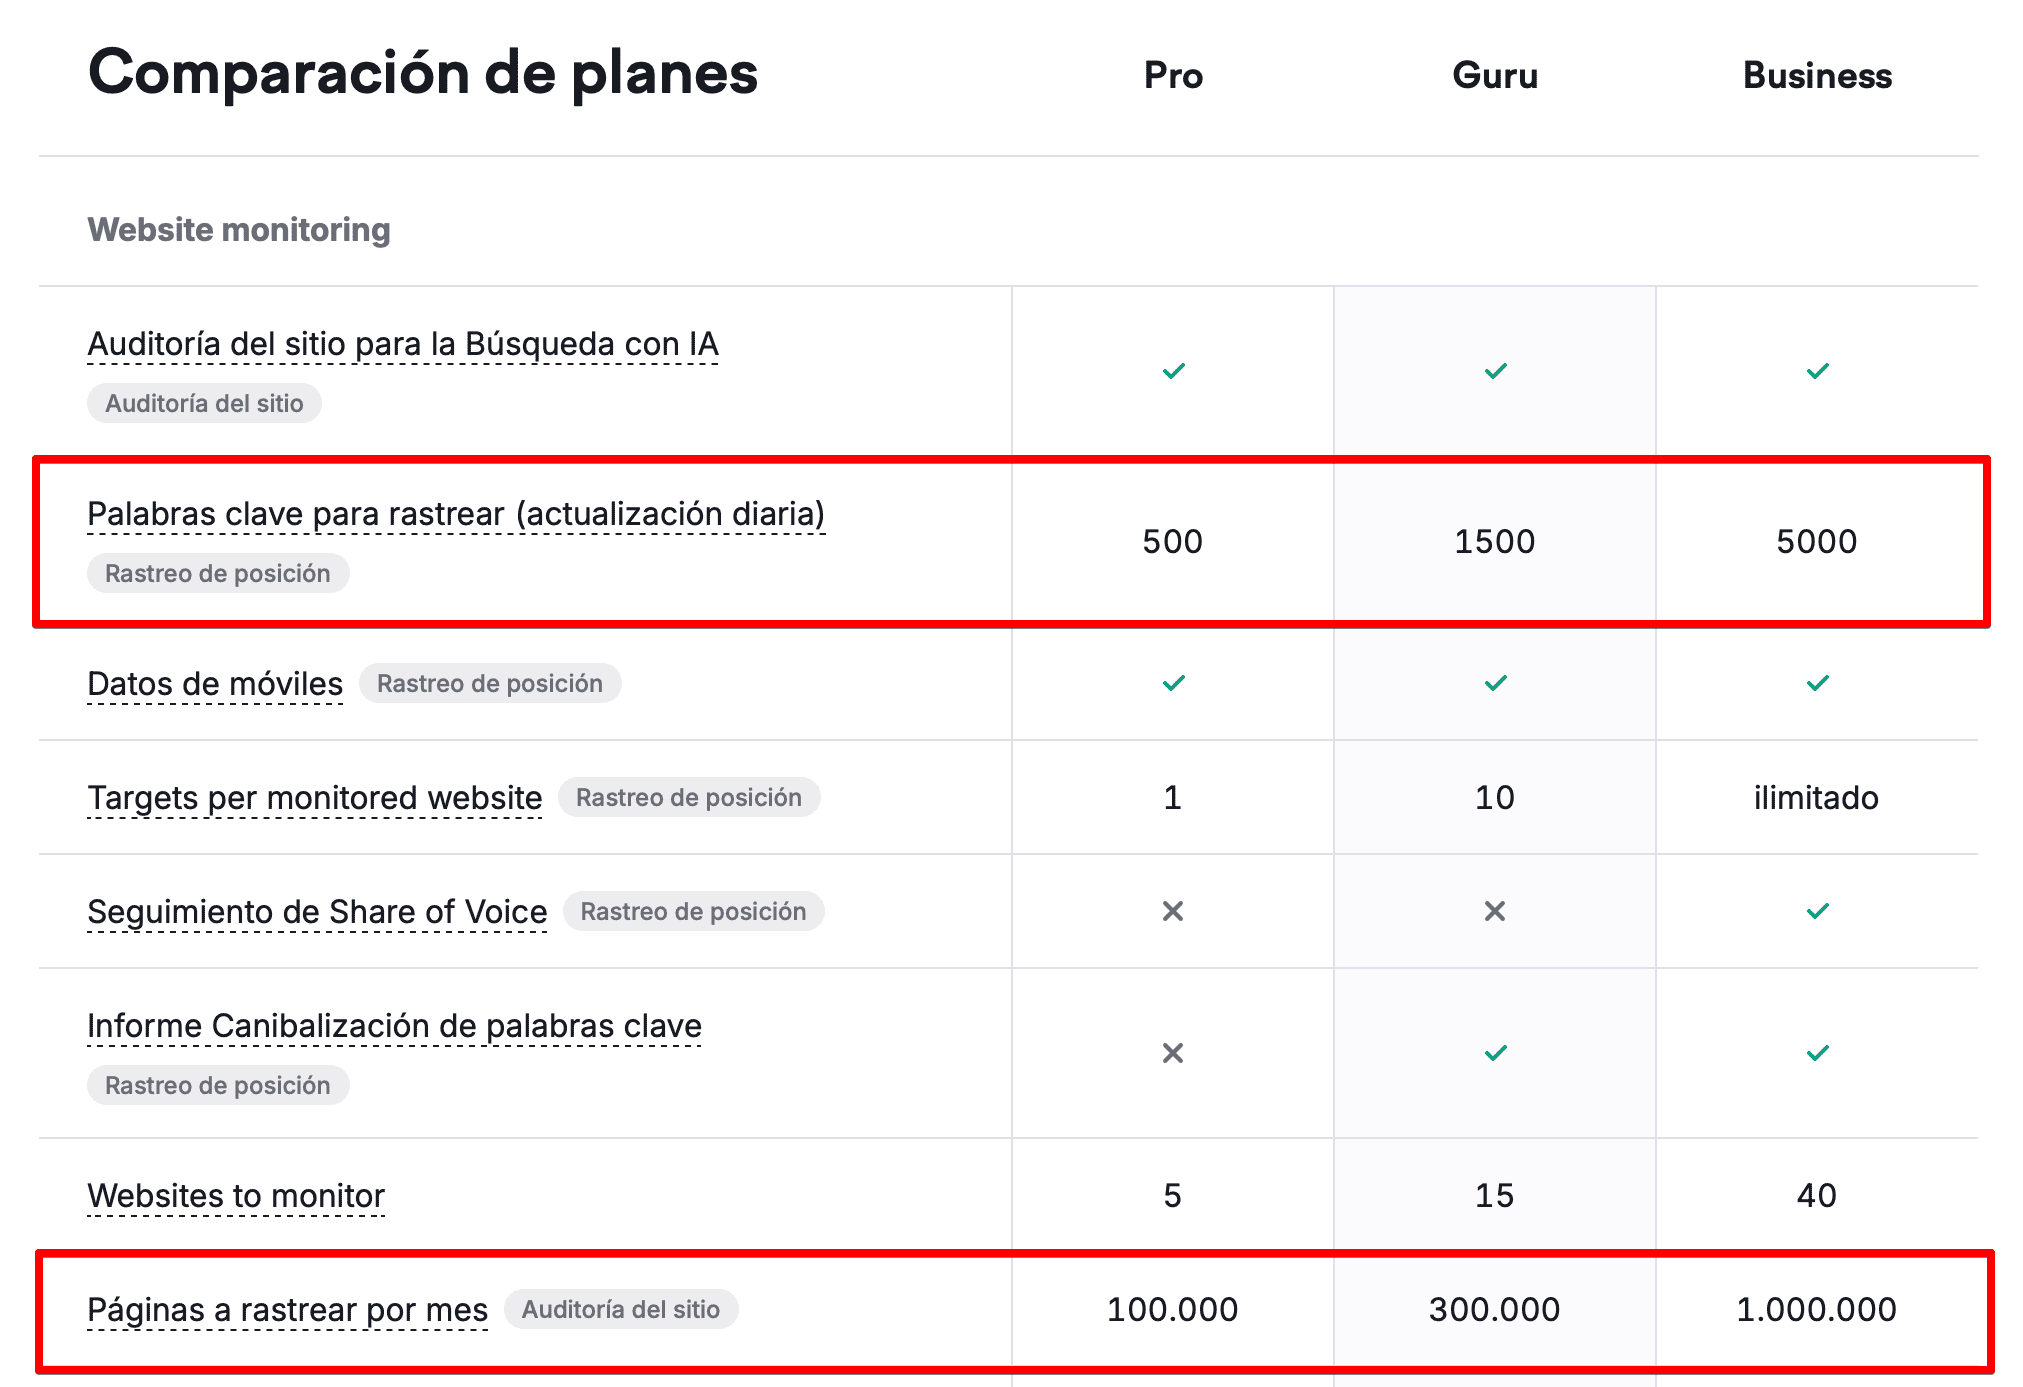Click the Guru X icon for Share of Voice
This screenshot has width=2023, height=1387.
(1495, 911)
